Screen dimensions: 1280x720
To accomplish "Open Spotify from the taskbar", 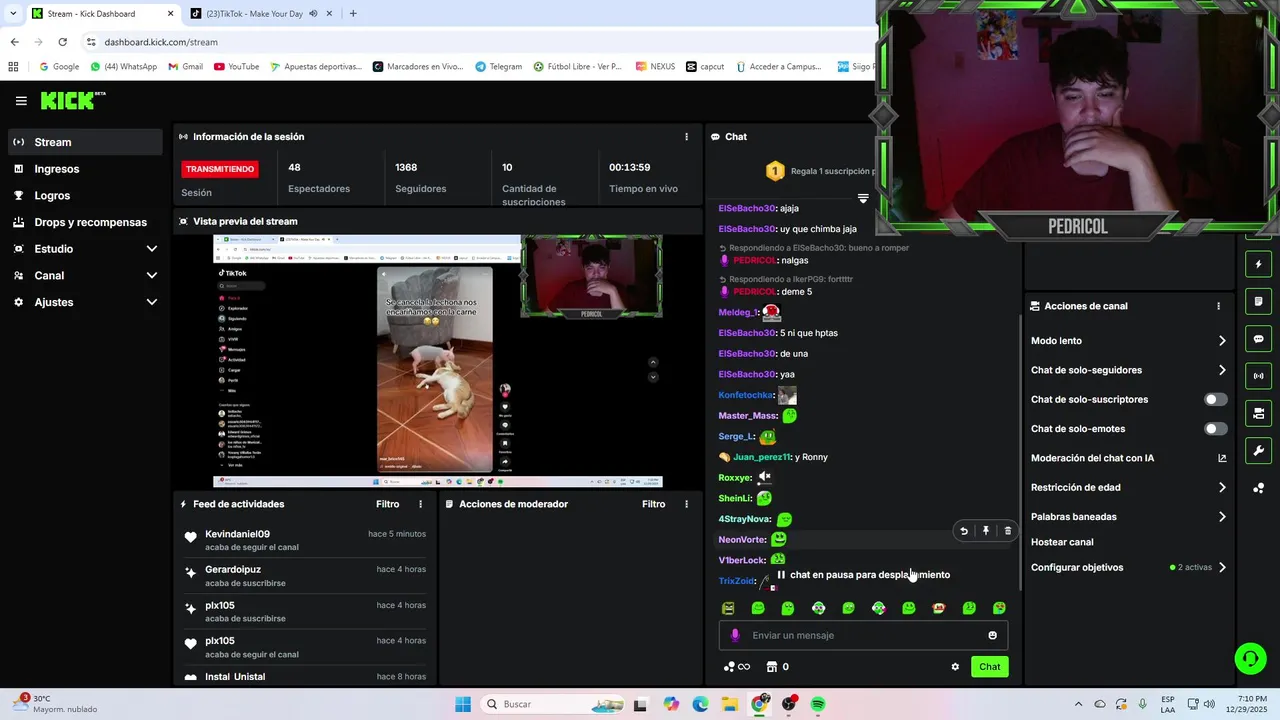I will [x=818, y=704].
